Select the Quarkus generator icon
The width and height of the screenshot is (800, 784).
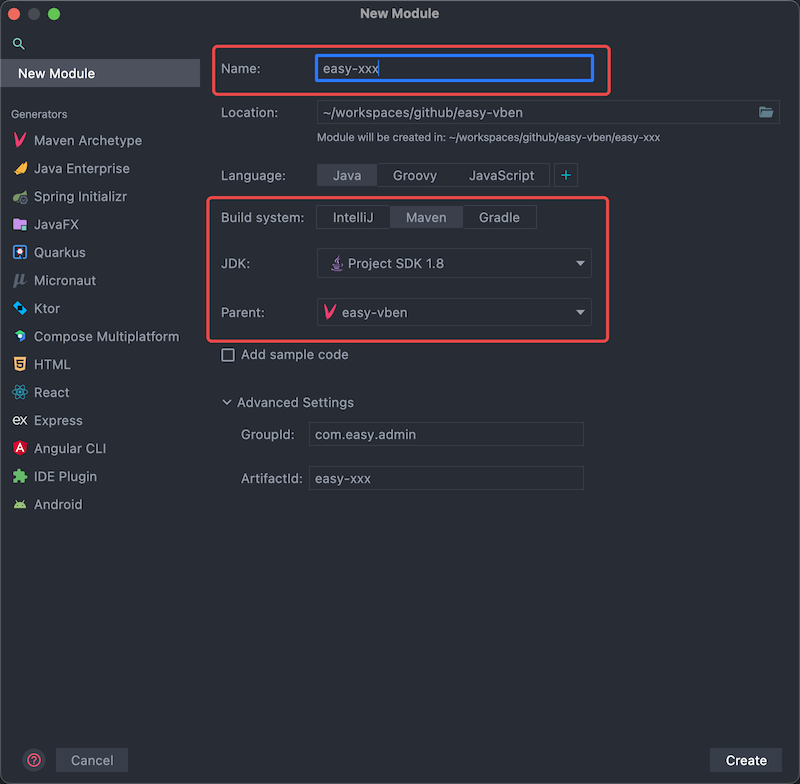click(x=20, y=252)
